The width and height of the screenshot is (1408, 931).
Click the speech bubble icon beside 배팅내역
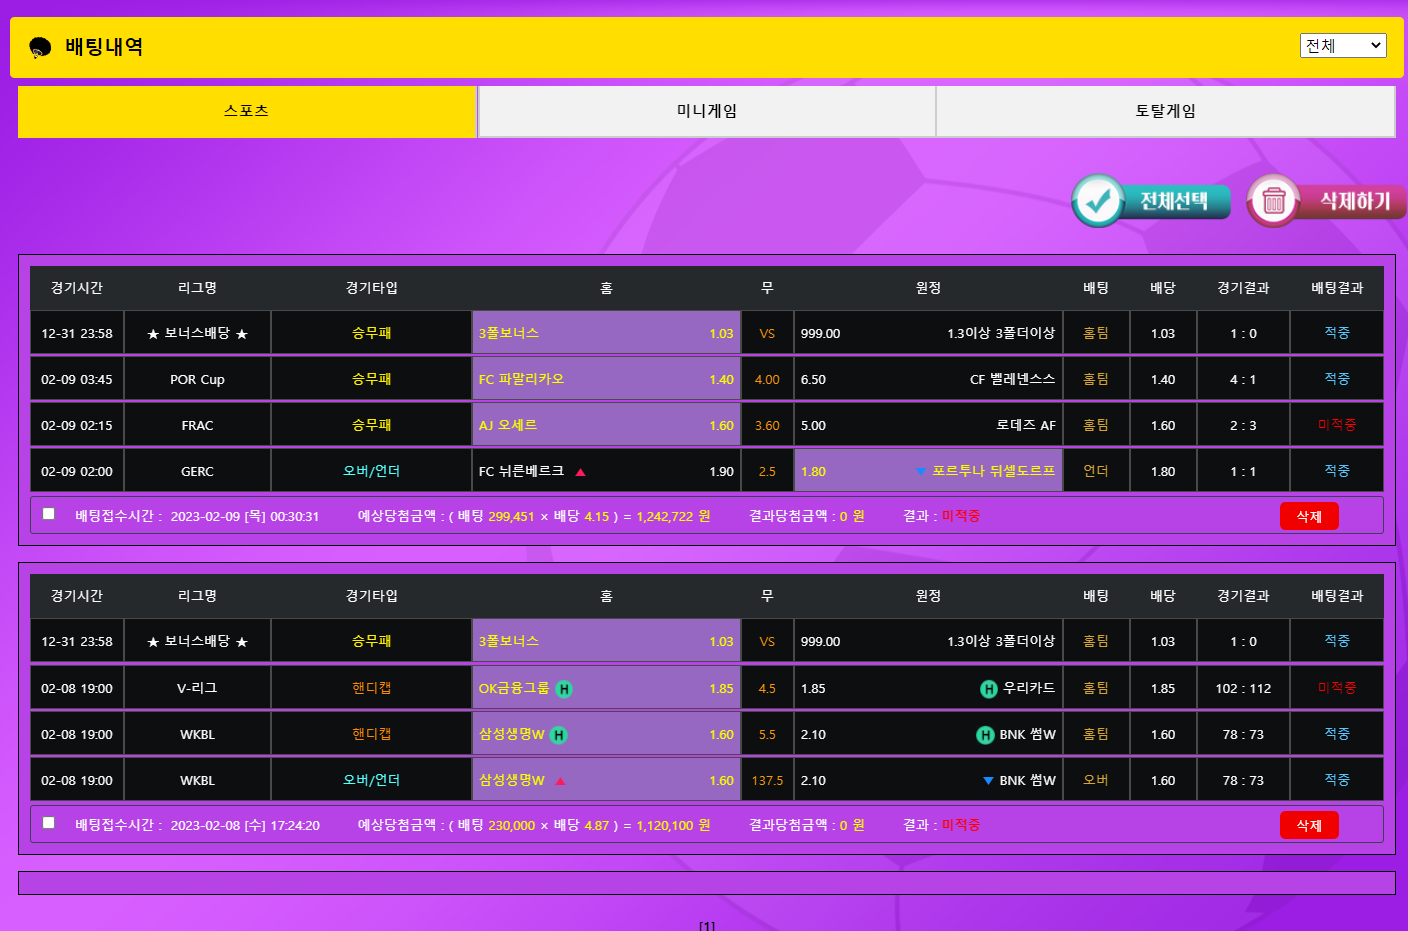(x=40, y=47)
